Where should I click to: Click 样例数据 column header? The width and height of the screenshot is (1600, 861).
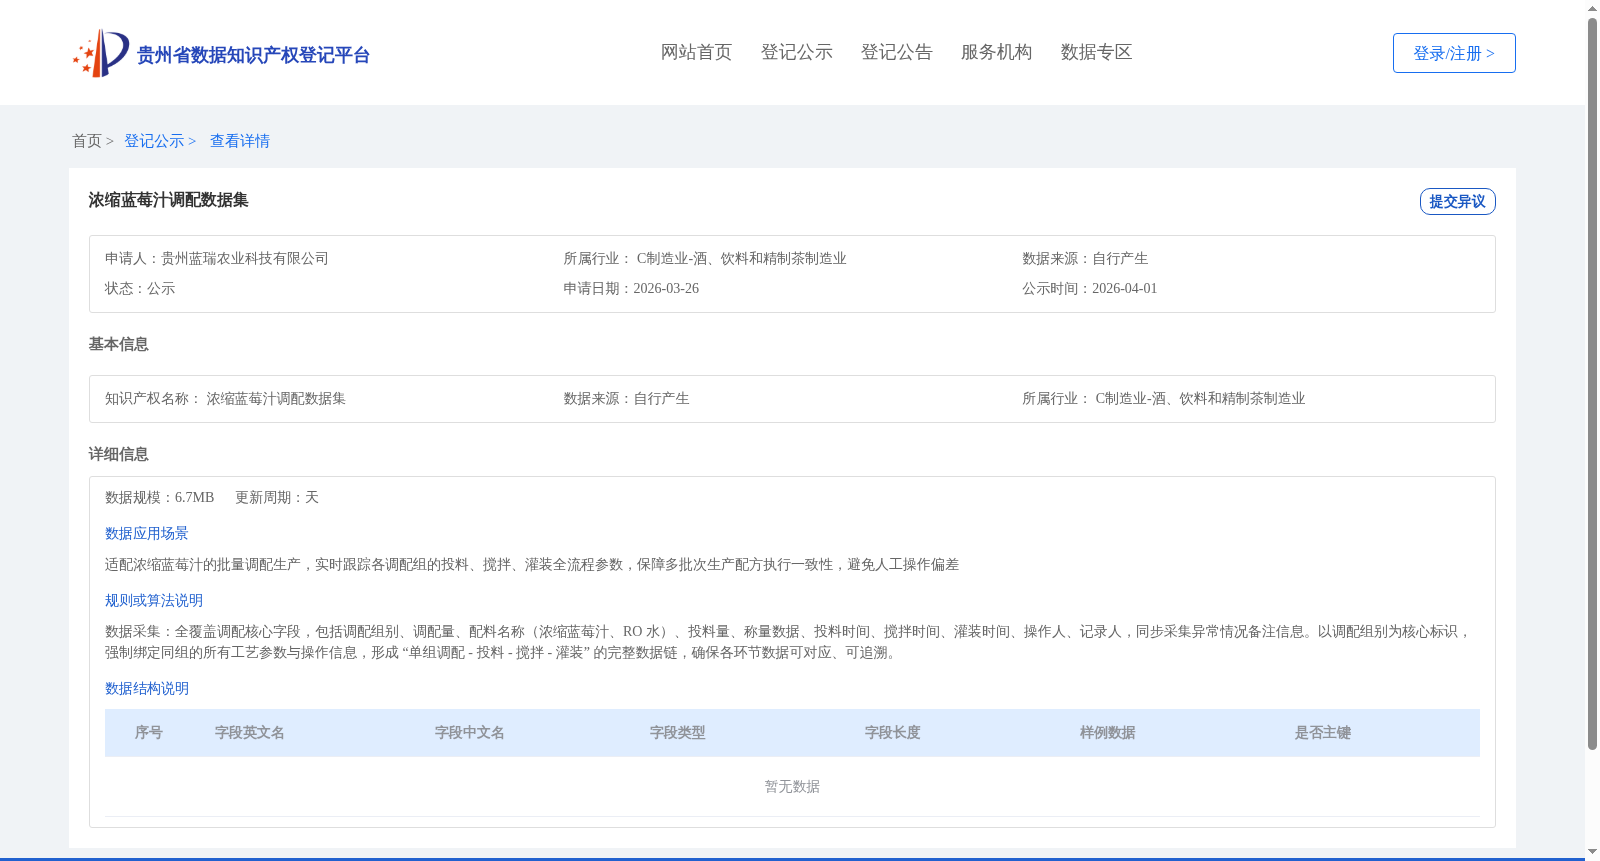click(x=1108, y=733)
